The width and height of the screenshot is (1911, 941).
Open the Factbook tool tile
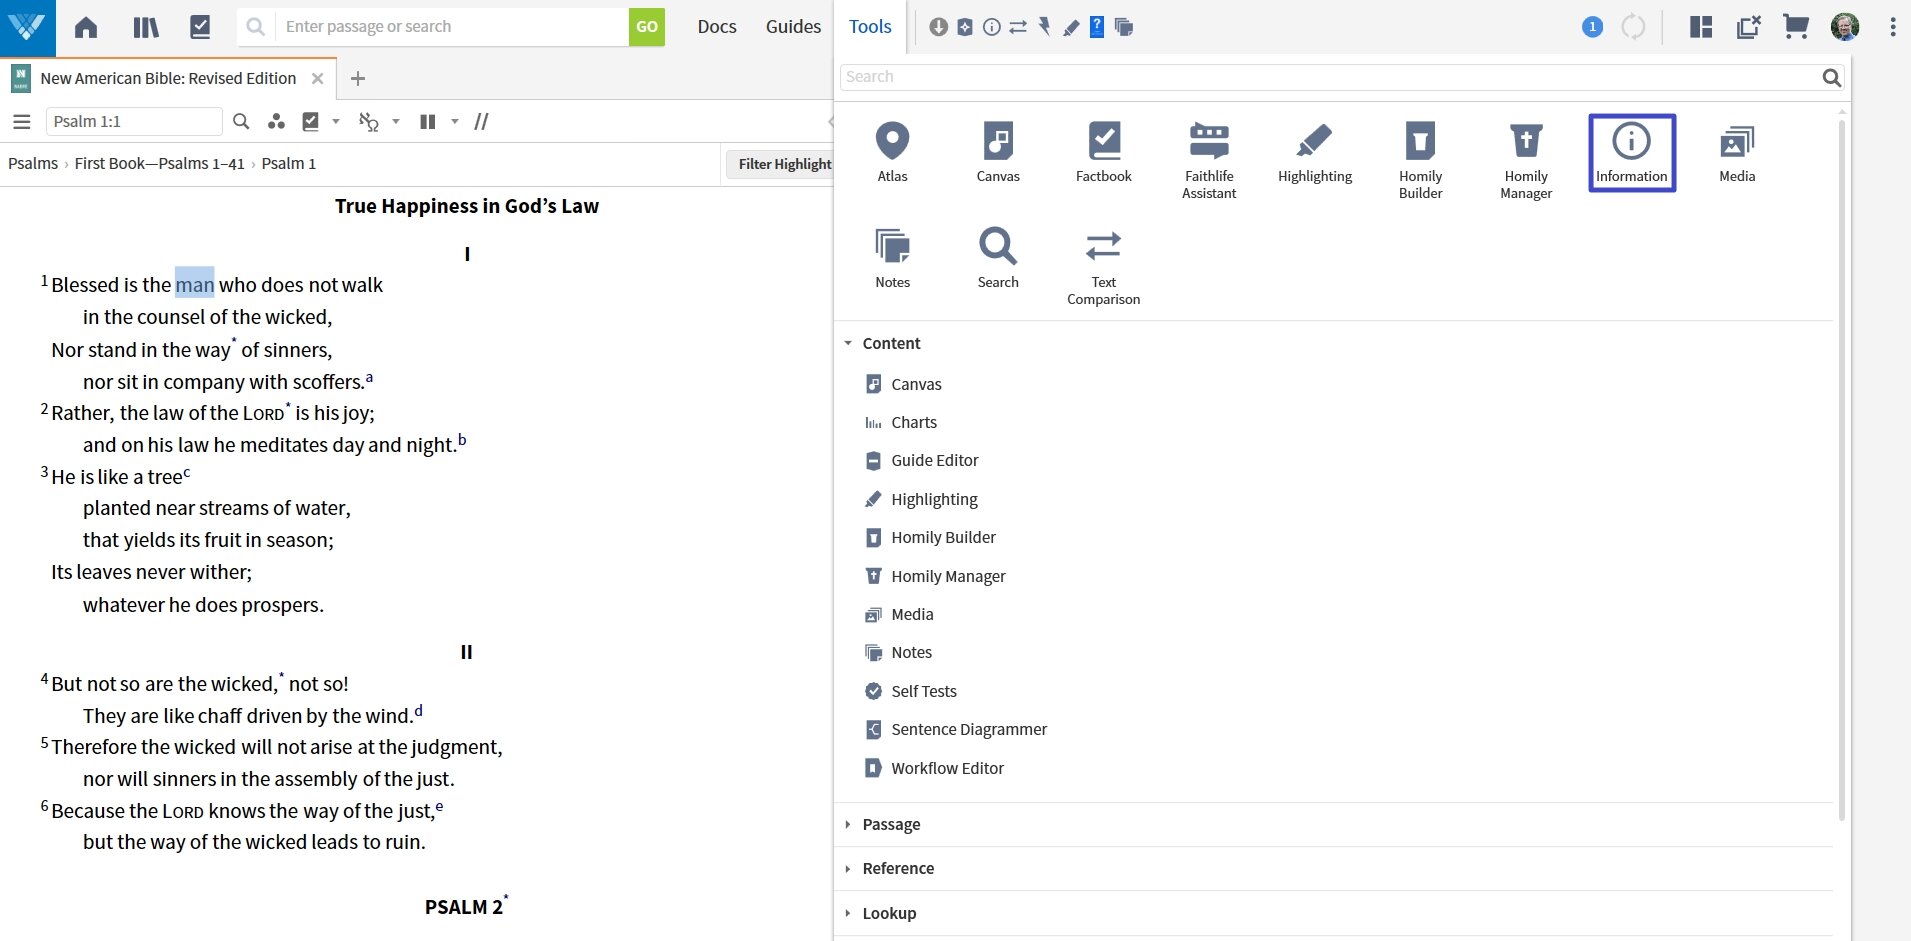click(x=1104, y=152)
